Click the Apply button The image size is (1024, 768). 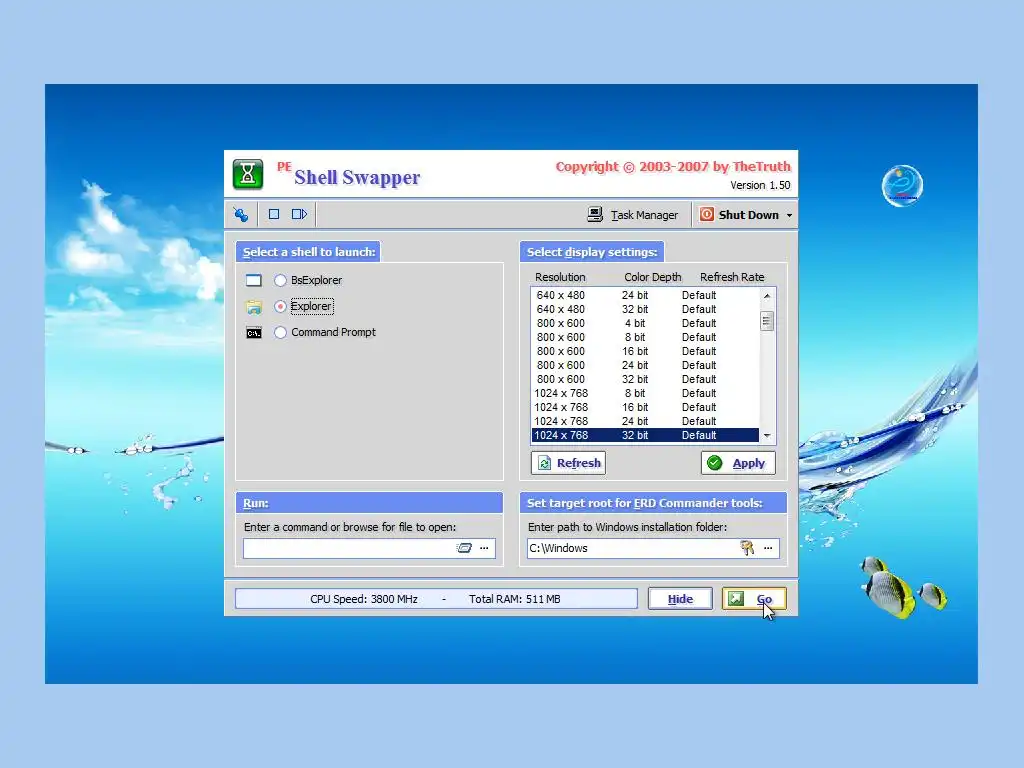(x=739, y=463)
